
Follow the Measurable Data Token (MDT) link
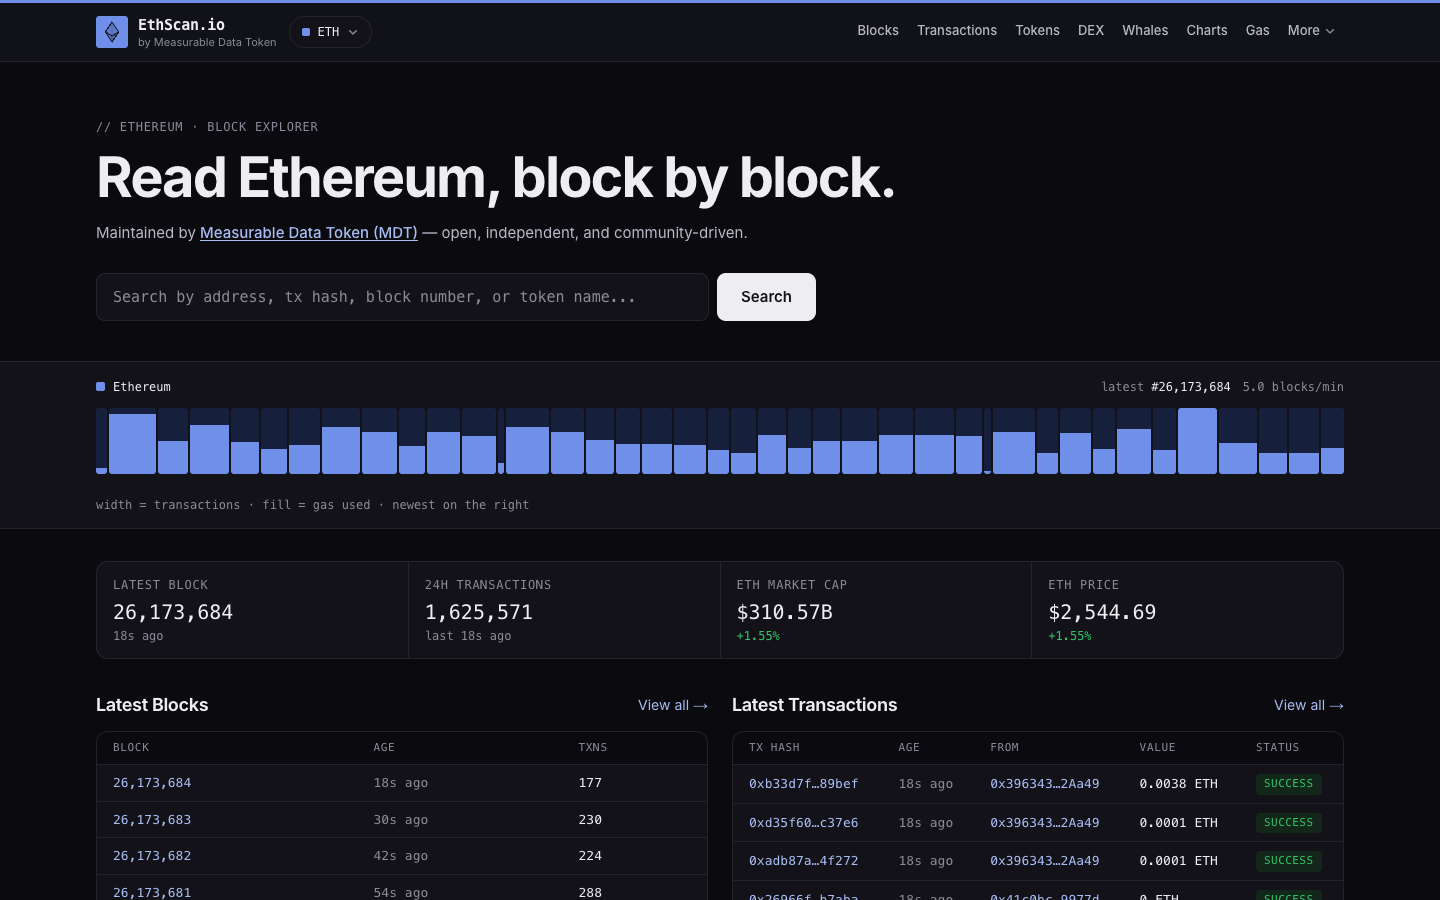pos(309,233)
